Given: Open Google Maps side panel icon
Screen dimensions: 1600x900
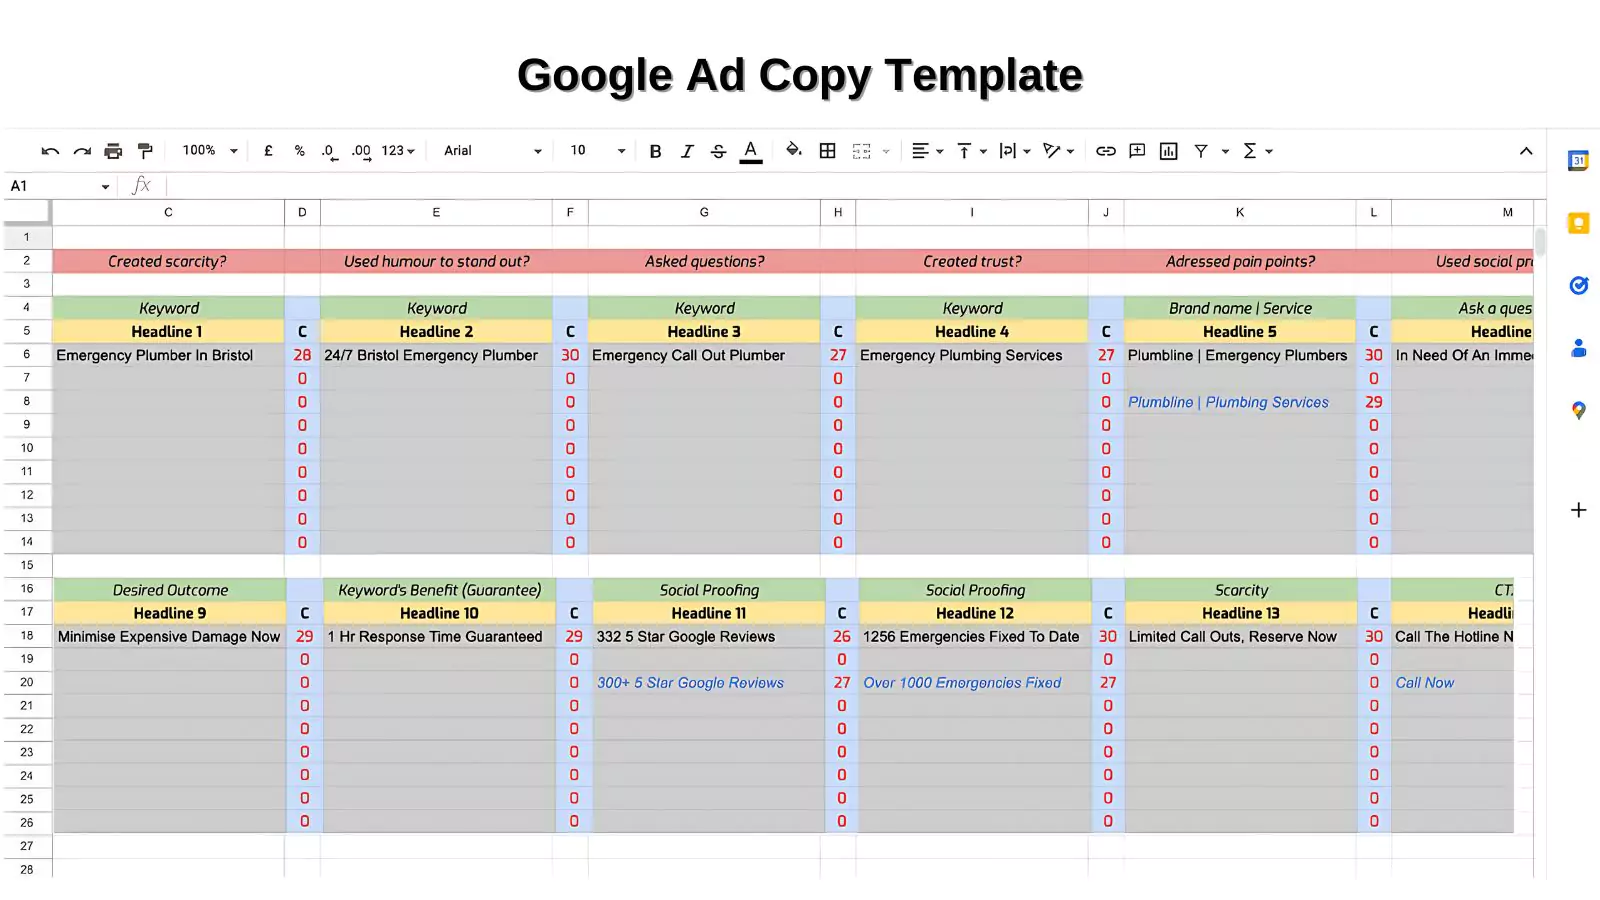Looking at the screenshot, I should tap(1578, 410).
